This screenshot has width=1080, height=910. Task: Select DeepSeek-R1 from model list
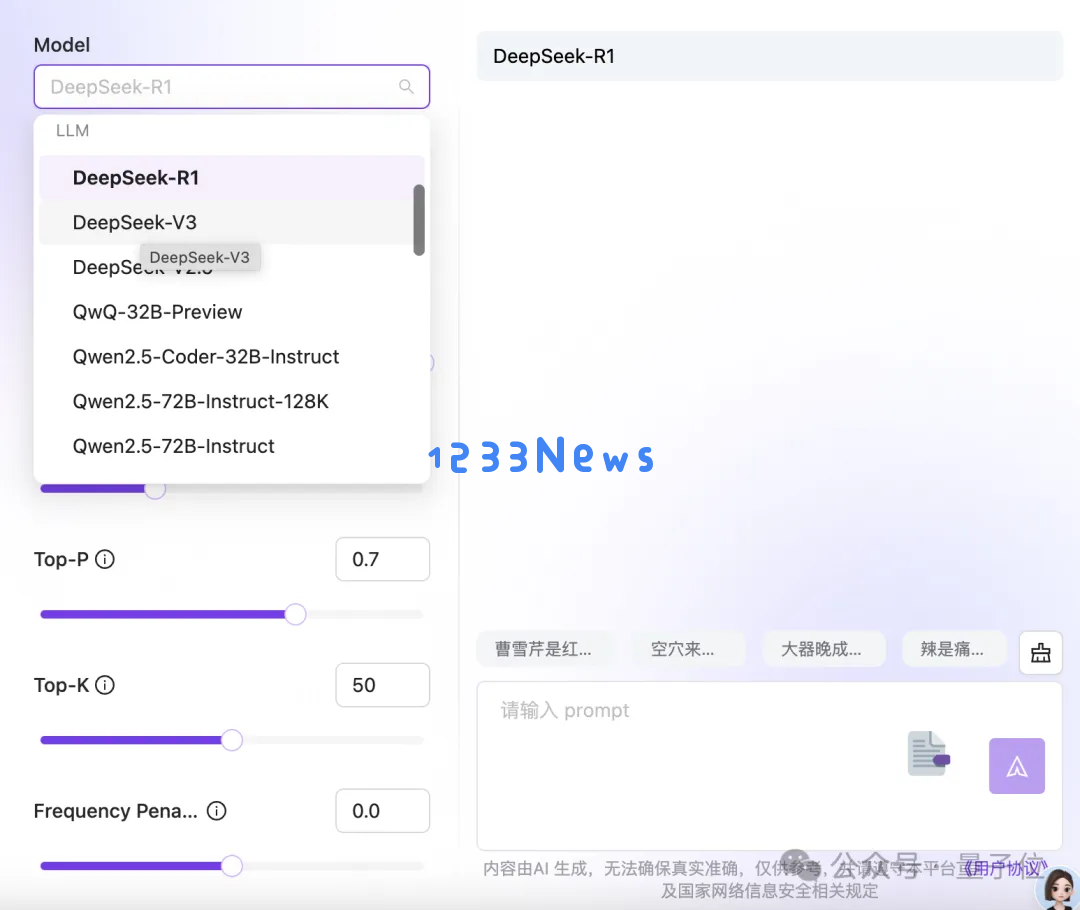click(231, 178)
